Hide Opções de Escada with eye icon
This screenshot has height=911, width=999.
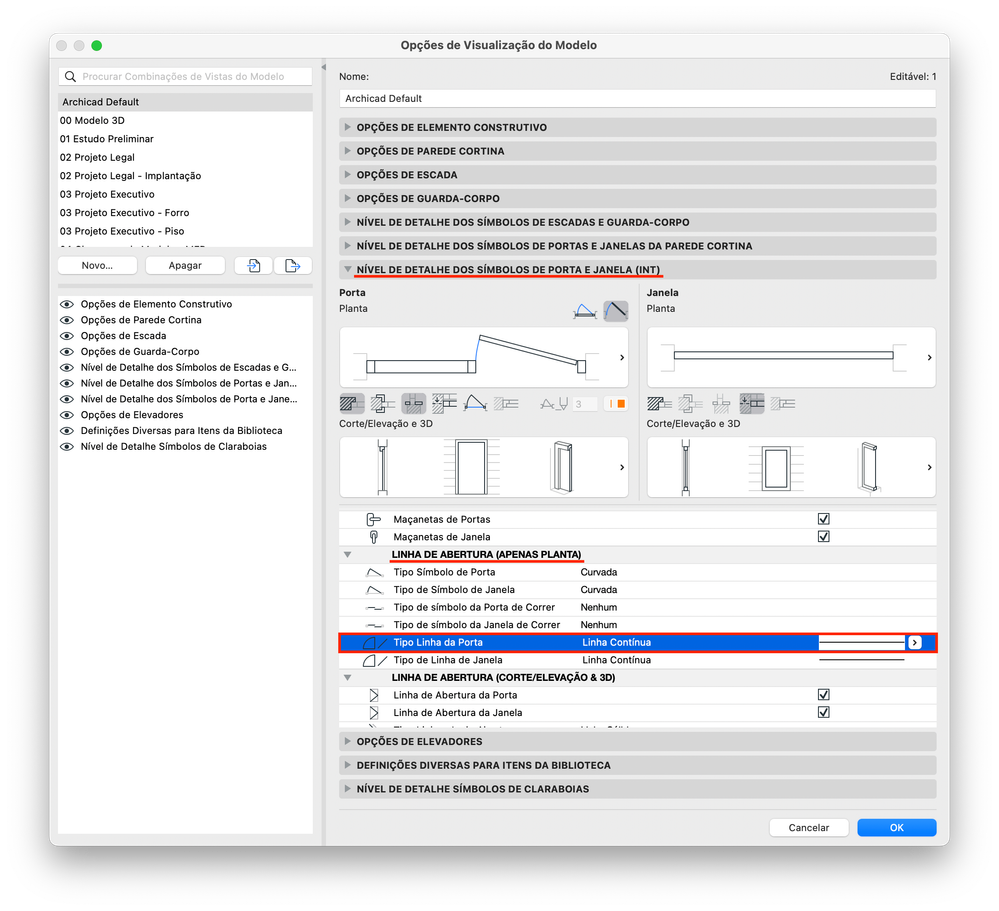click(x=66, y=336)
